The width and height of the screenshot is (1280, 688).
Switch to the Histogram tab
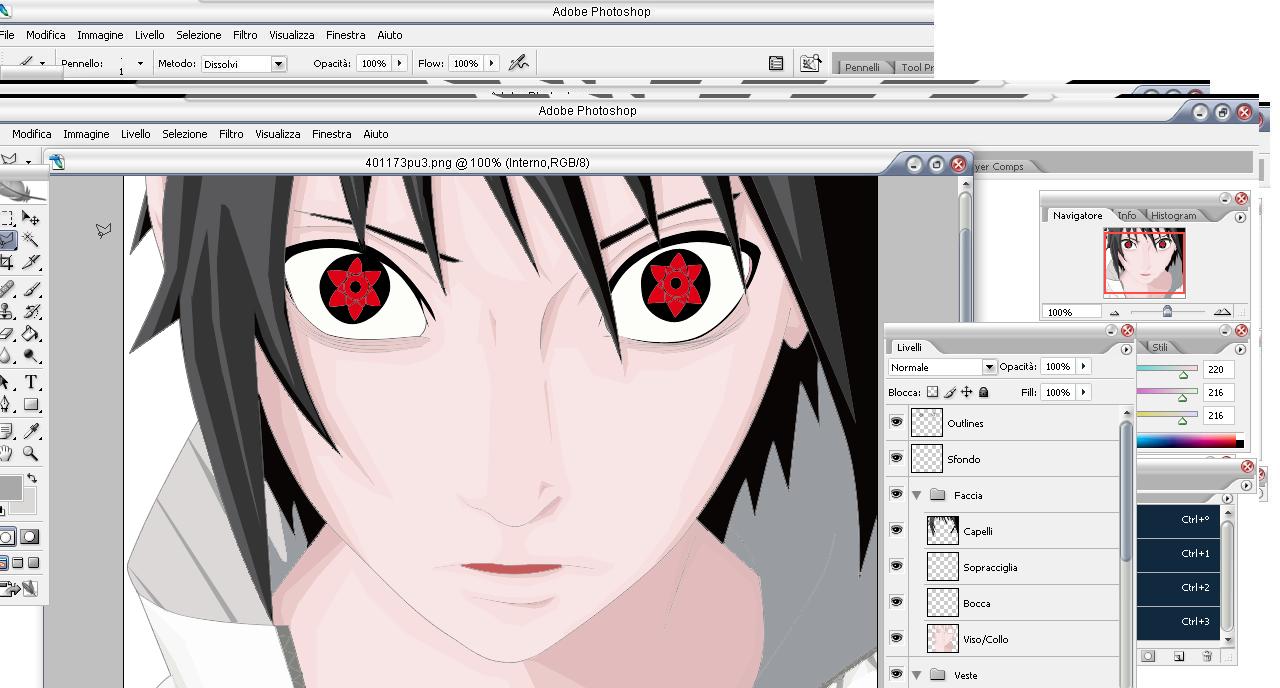(x=1172, y=216)
